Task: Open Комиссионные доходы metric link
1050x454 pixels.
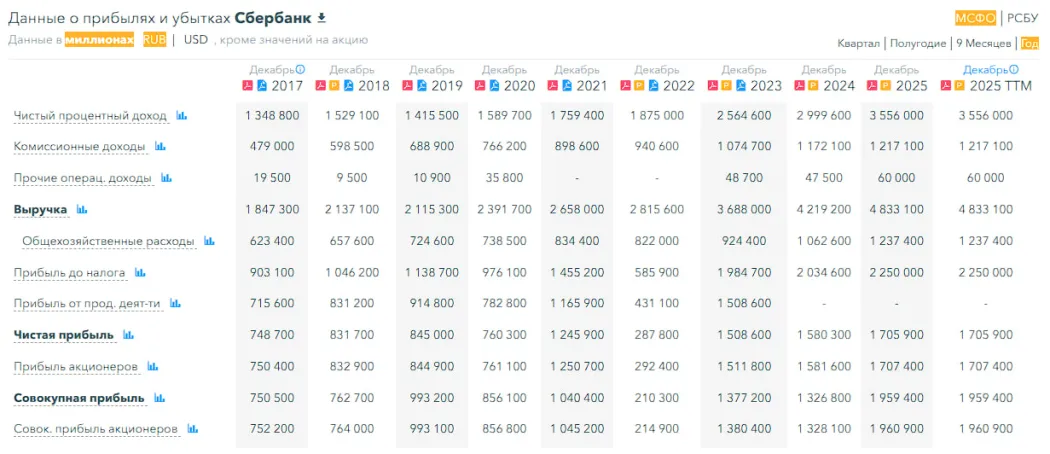Action: (80, 147)
